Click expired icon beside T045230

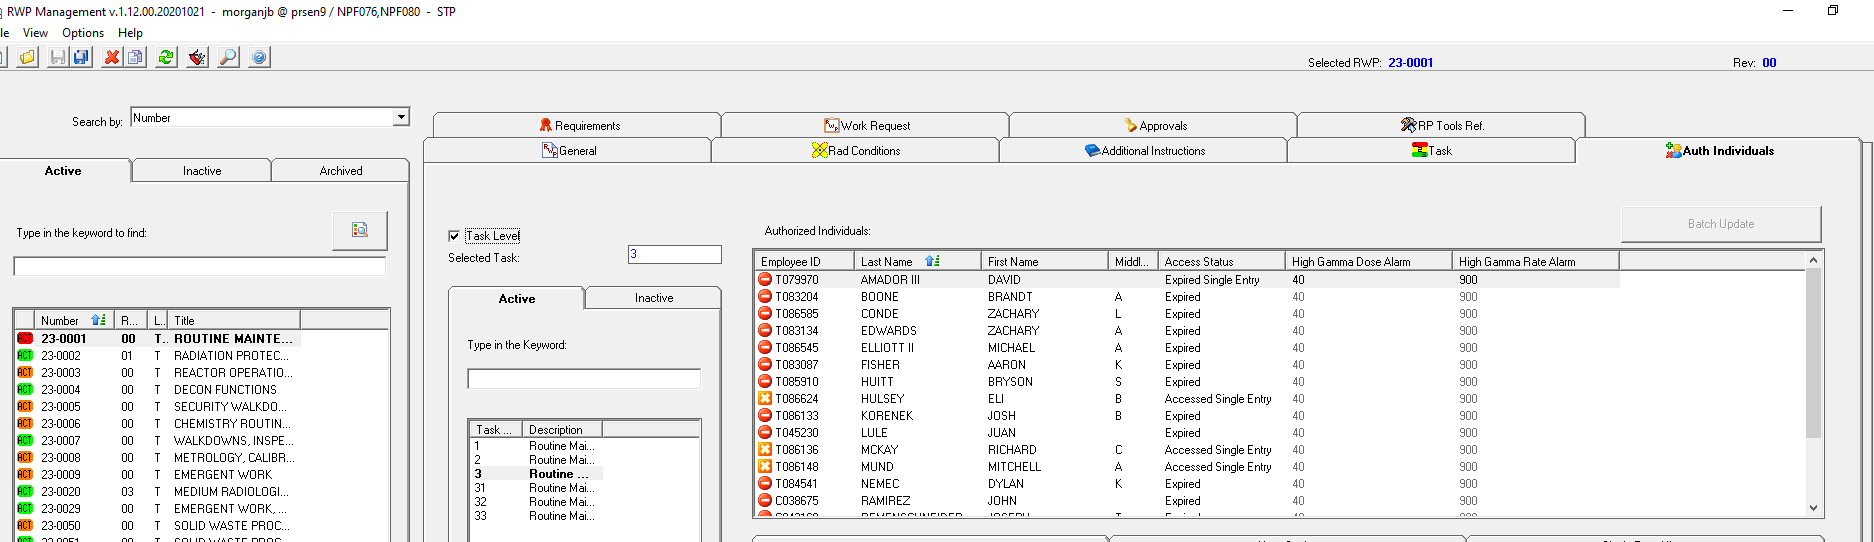click(765, 433)
